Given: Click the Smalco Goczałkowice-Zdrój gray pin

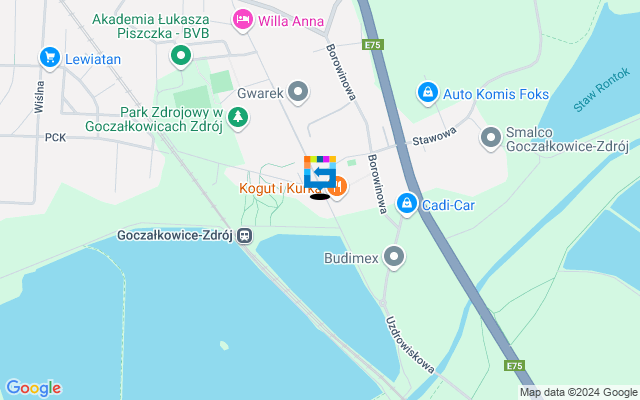Looking at the screenshot, I should [x=491, y=138].
